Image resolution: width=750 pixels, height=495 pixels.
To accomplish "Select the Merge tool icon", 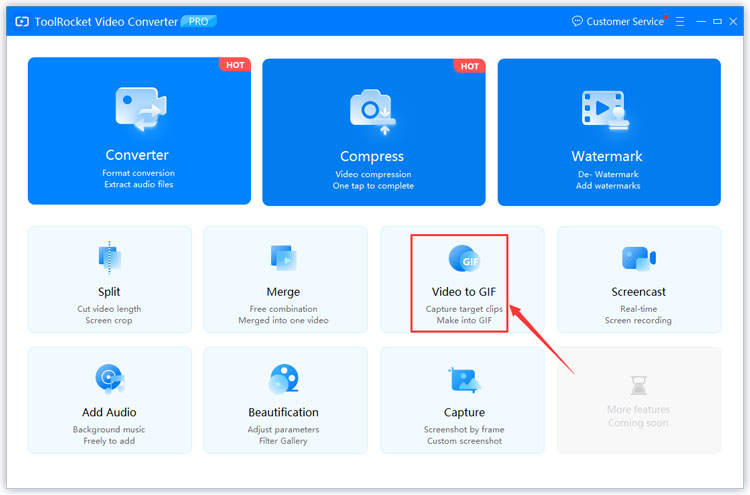I will click(x=284, y=258).
